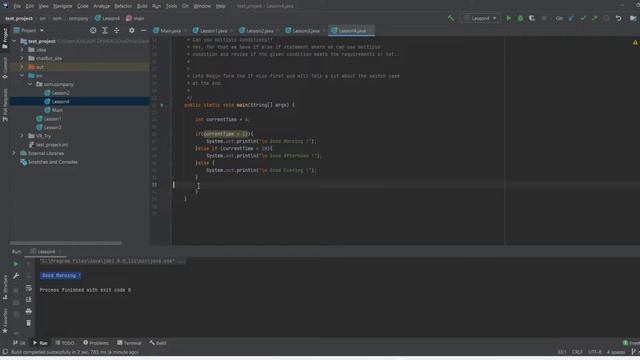
Task: Push commits via the Git green arrow icon
Action: click(595, 18)
